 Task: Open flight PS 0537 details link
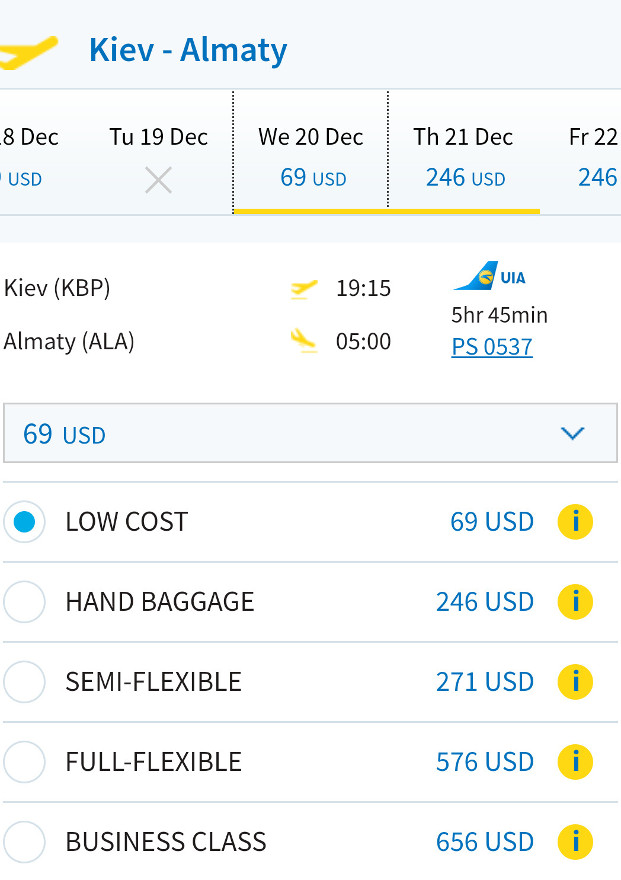coord(492,347)
